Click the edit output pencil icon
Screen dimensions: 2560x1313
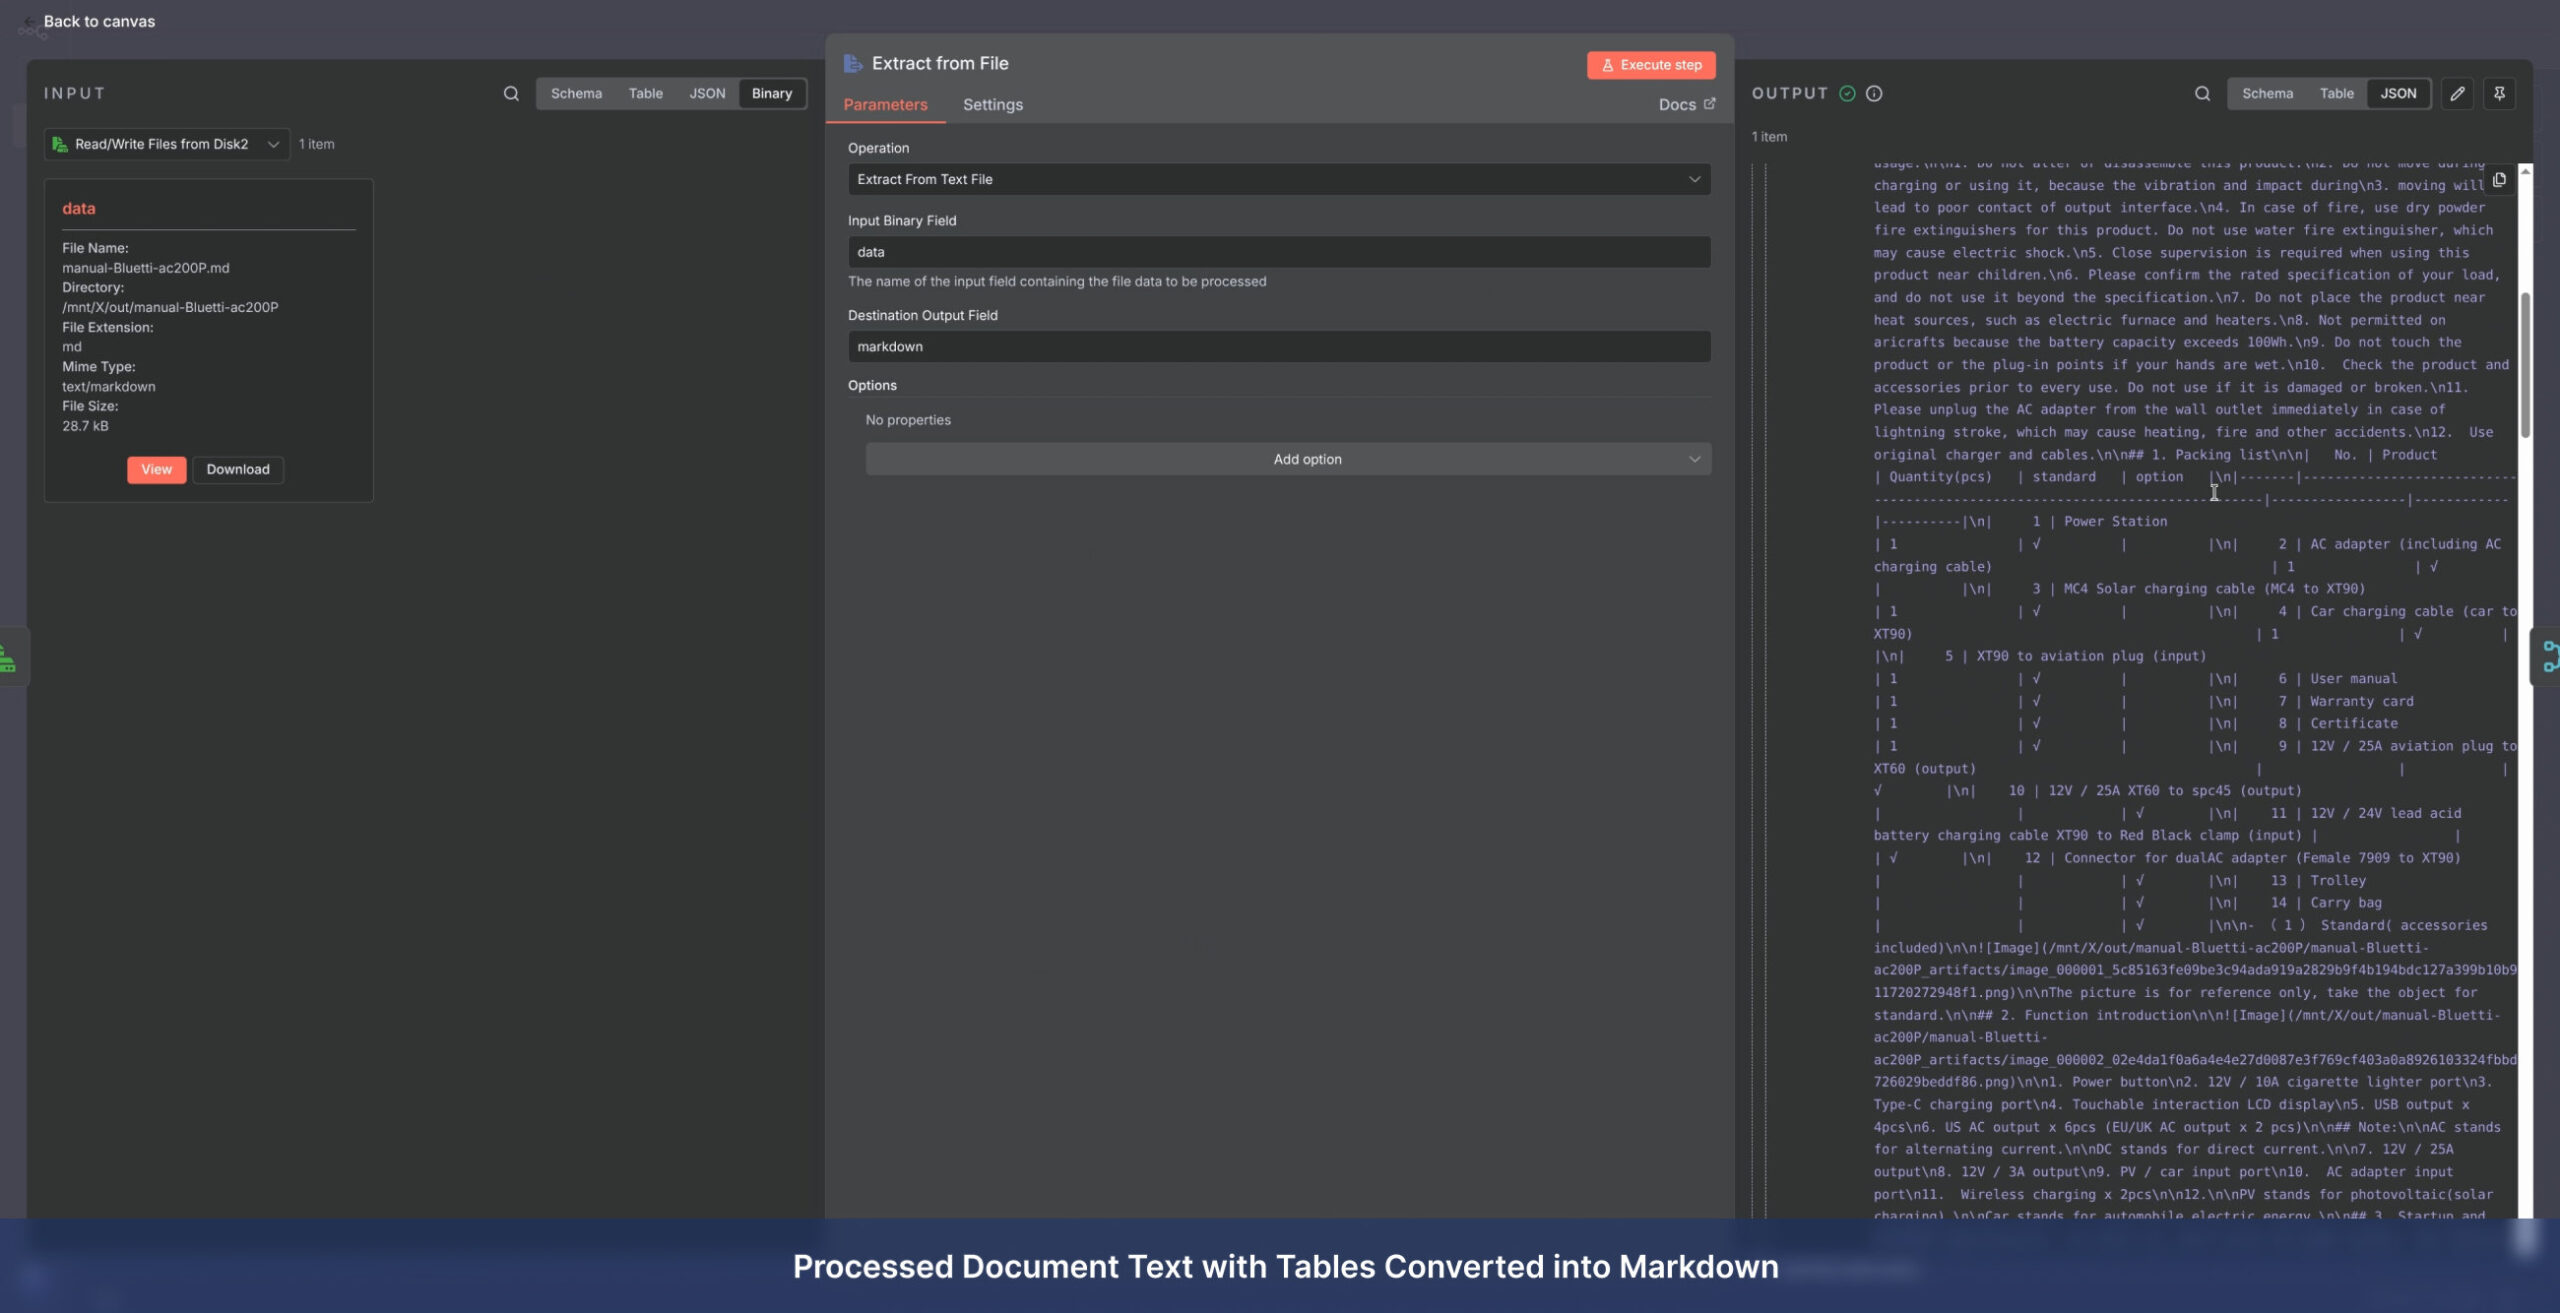click(x=2457, y=93)
